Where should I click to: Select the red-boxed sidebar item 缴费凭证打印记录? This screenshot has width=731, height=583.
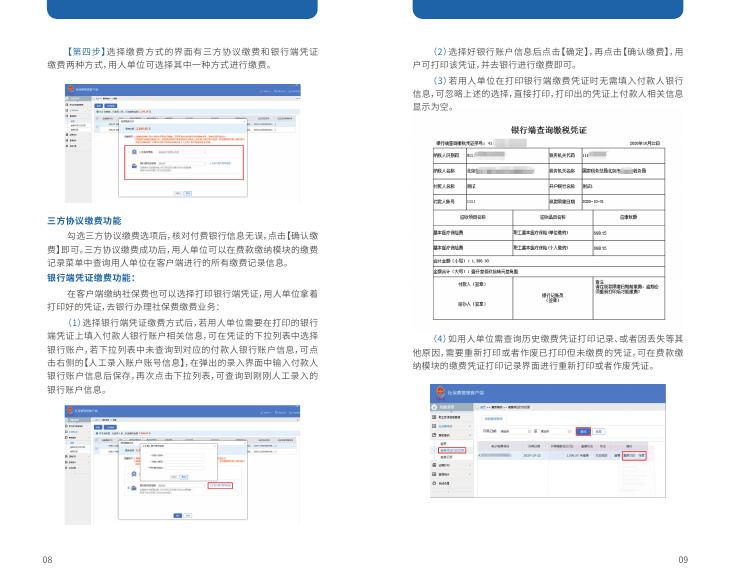tap(452, 451)
